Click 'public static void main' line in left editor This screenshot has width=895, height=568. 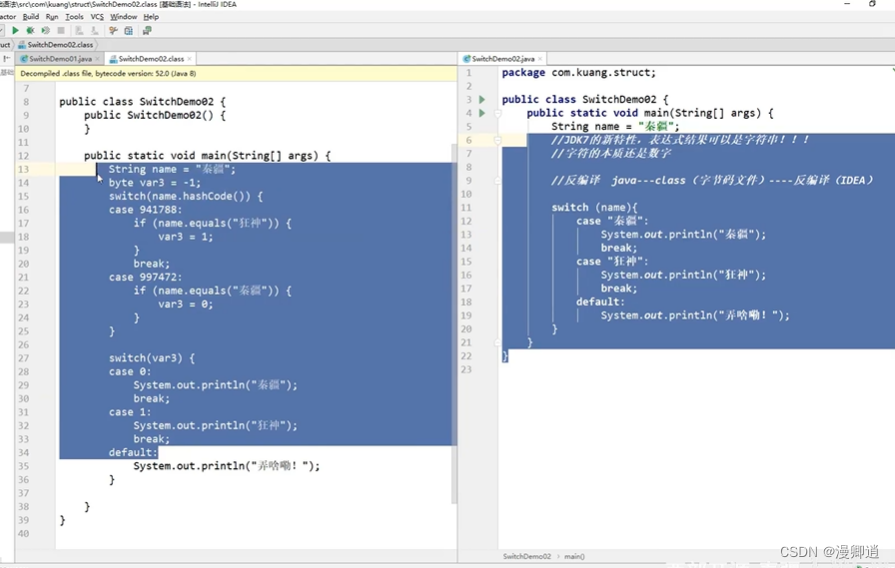click(x=207, y=156)
